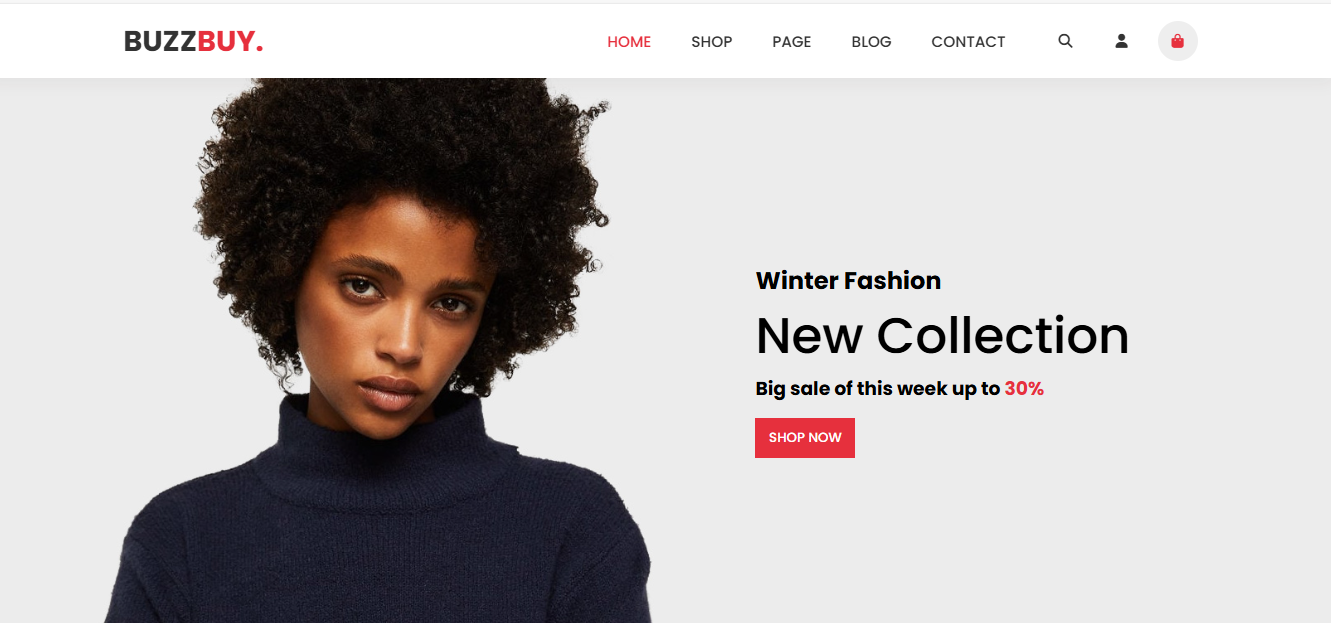The height and width of the screenshot is (623, 1331).
Task: Select the PAGE menu item
Action: (792, 42)
